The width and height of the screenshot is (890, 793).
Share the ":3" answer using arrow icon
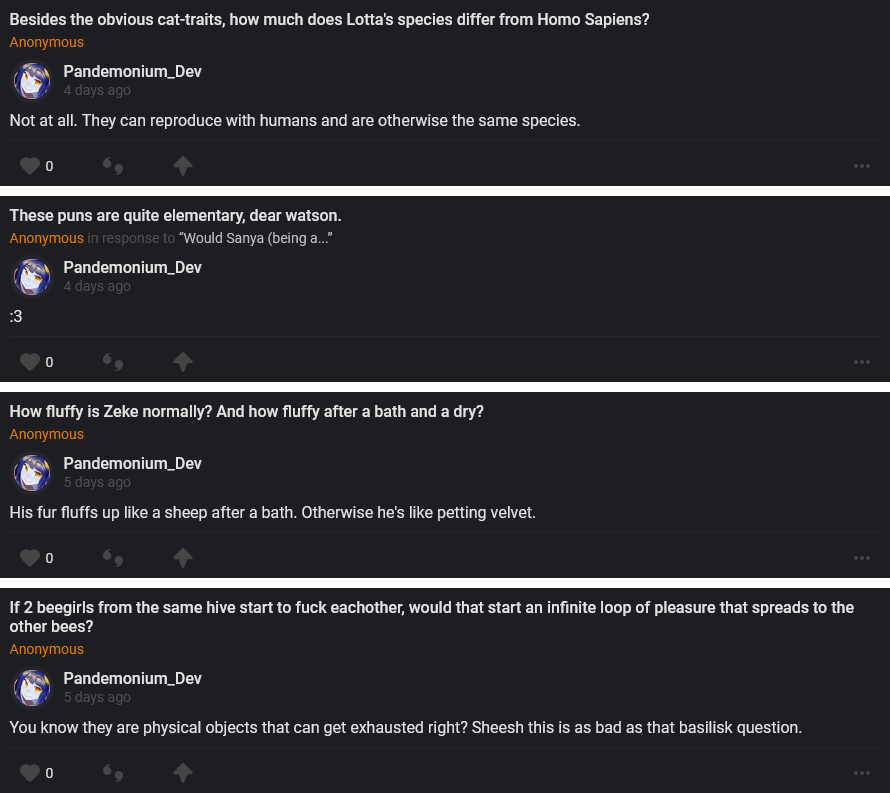(x=183, y=362)
